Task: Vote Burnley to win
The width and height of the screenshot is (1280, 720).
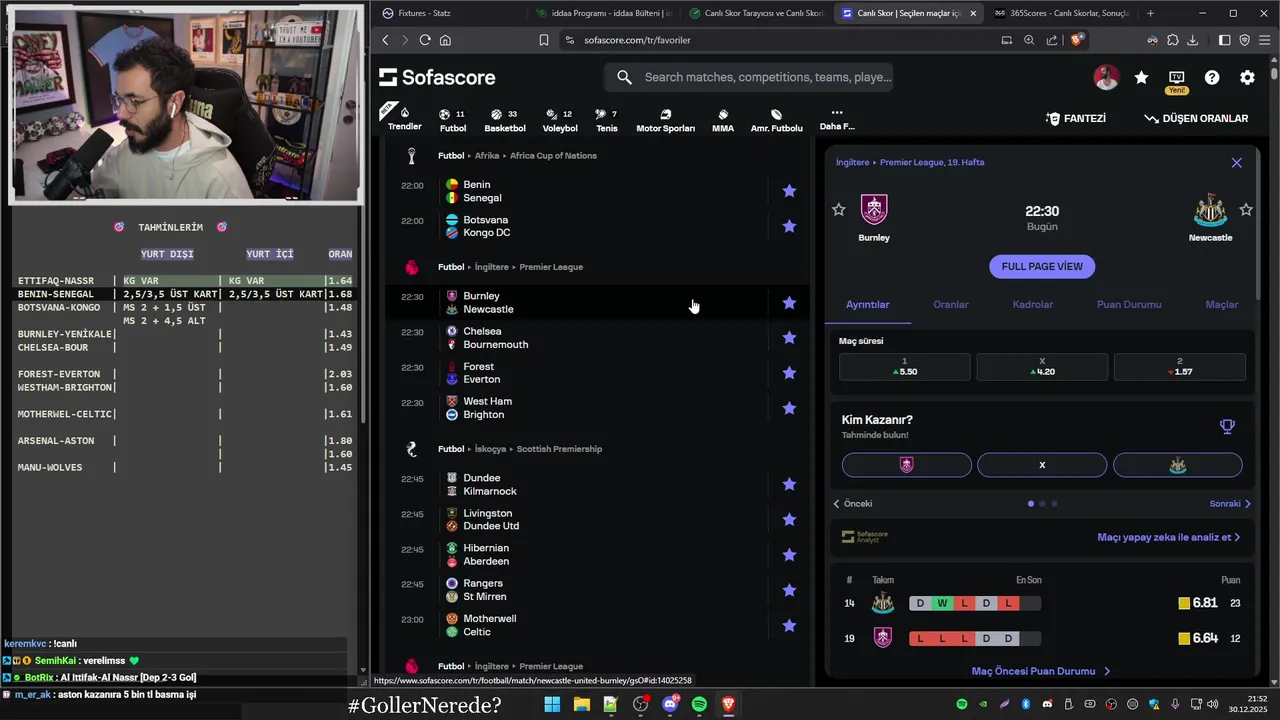Action: [907, 465]
